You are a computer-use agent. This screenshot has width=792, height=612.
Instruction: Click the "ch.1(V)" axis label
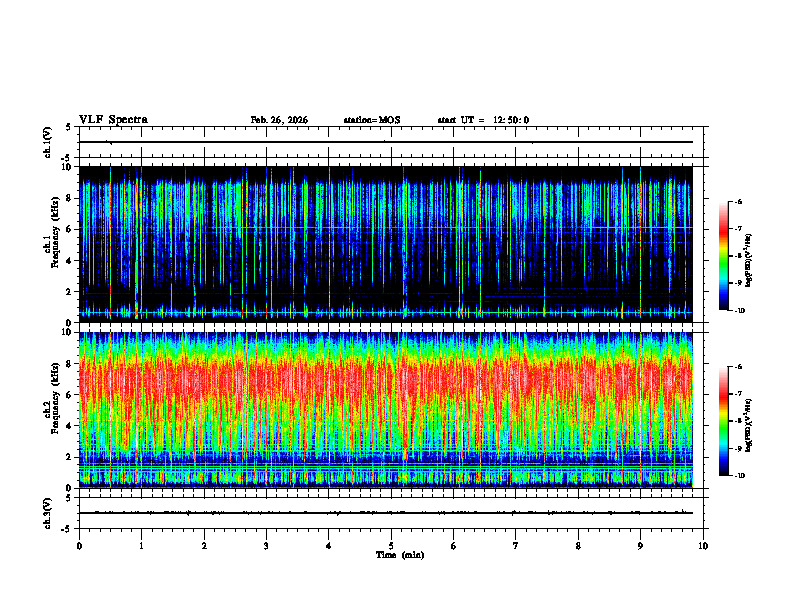click(48, 142)
